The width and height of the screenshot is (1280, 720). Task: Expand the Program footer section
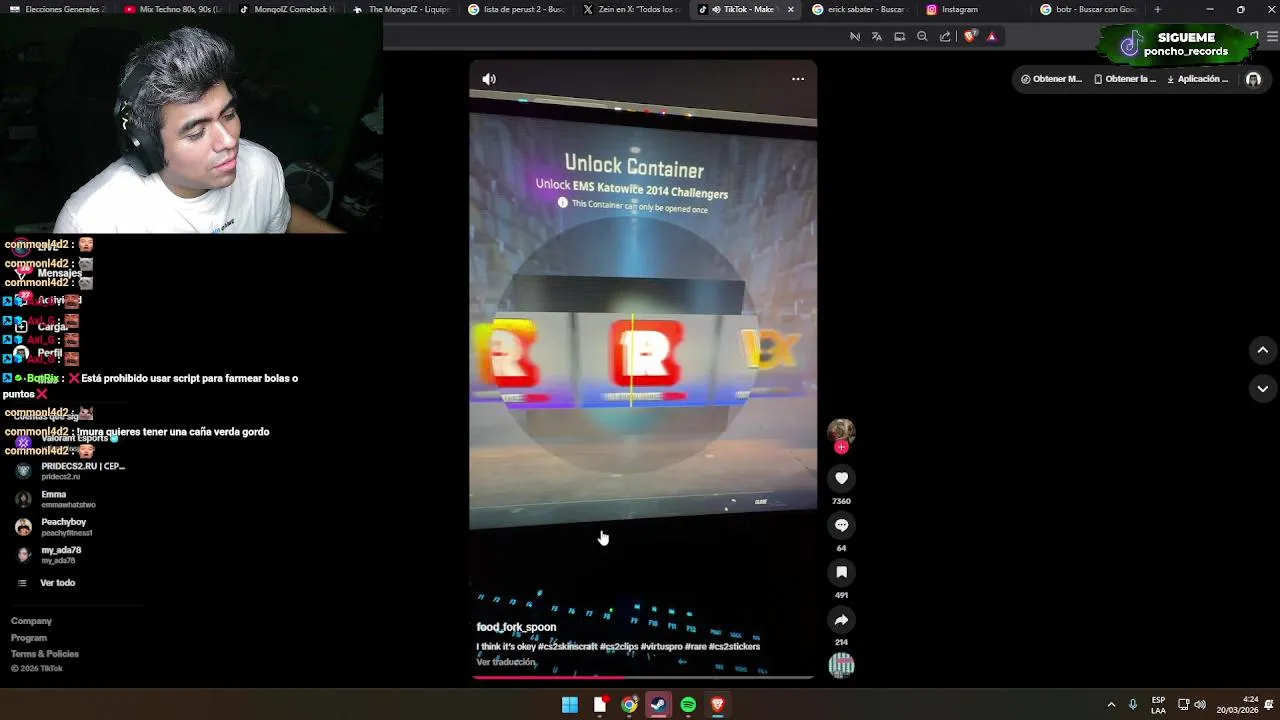tap(29, 638)
